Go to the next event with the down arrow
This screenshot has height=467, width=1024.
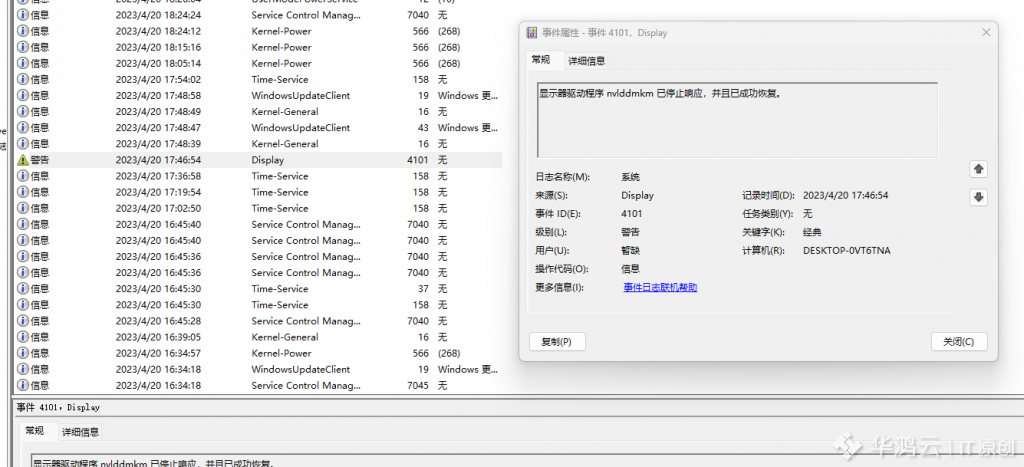(x=978, y=197)
